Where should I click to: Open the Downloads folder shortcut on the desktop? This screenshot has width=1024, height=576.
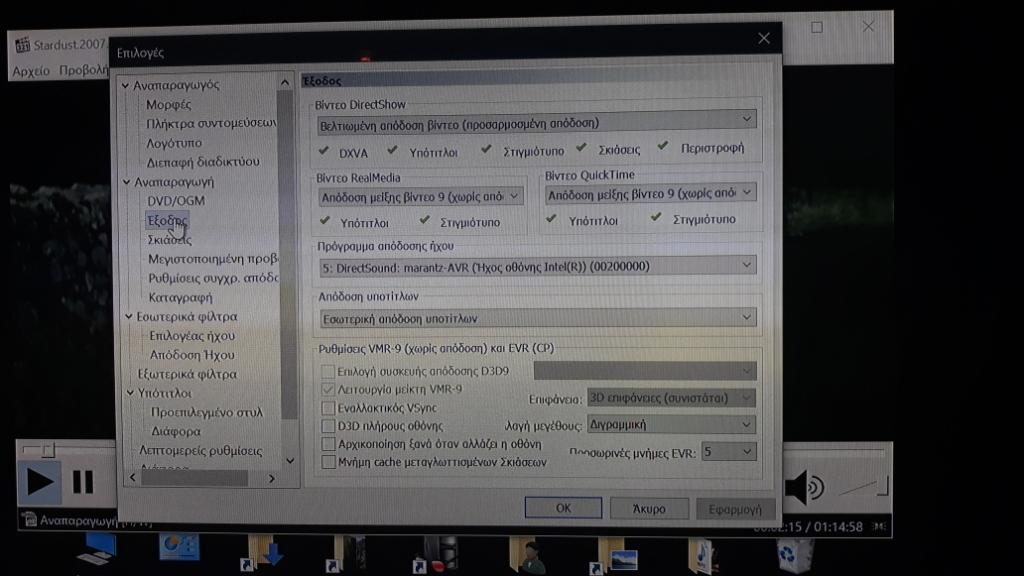(x=261, y=554)
